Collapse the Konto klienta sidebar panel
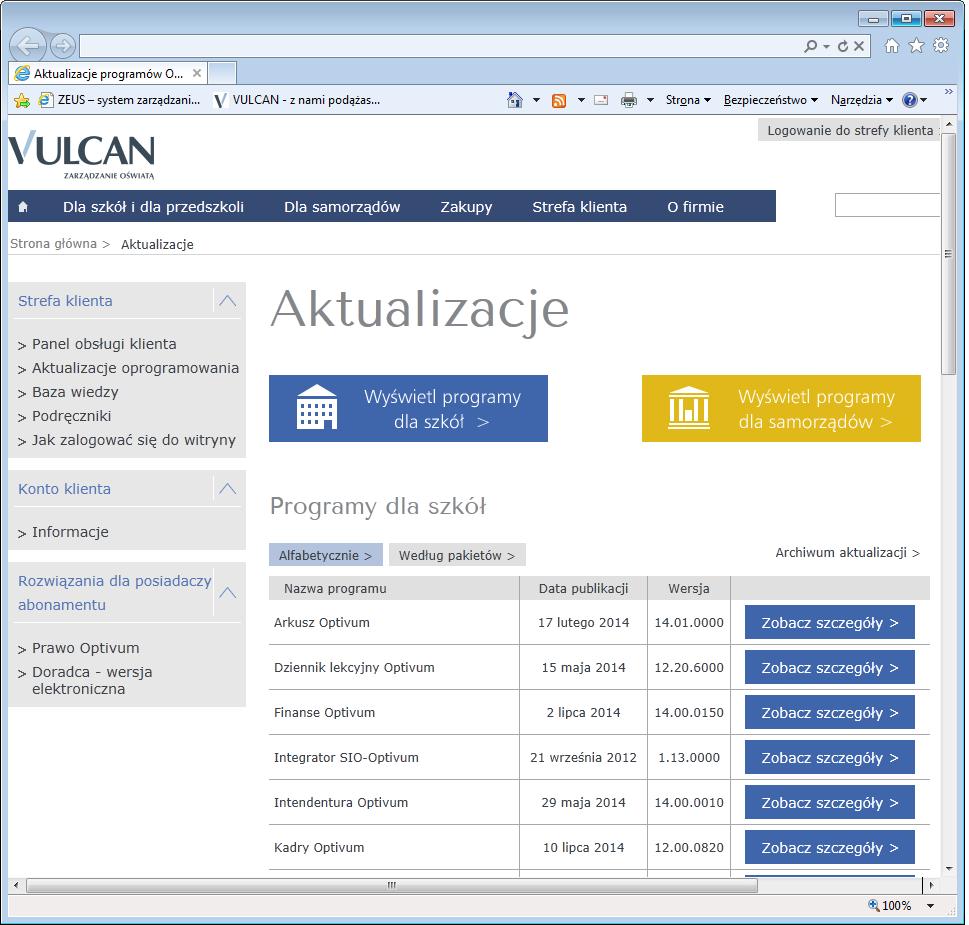The image size is (969, 925). tap(227, 489)
